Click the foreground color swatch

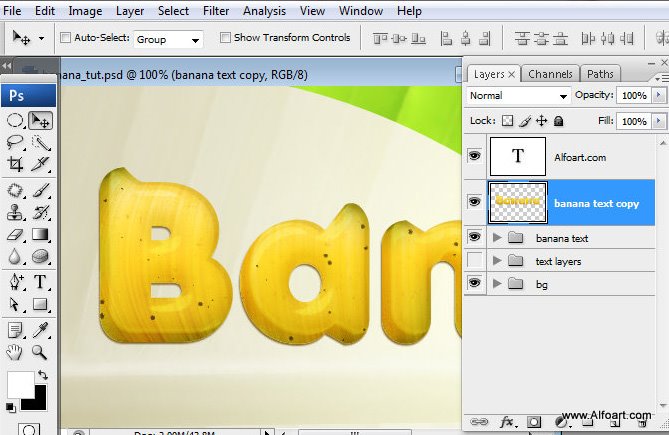coord(20,385)
